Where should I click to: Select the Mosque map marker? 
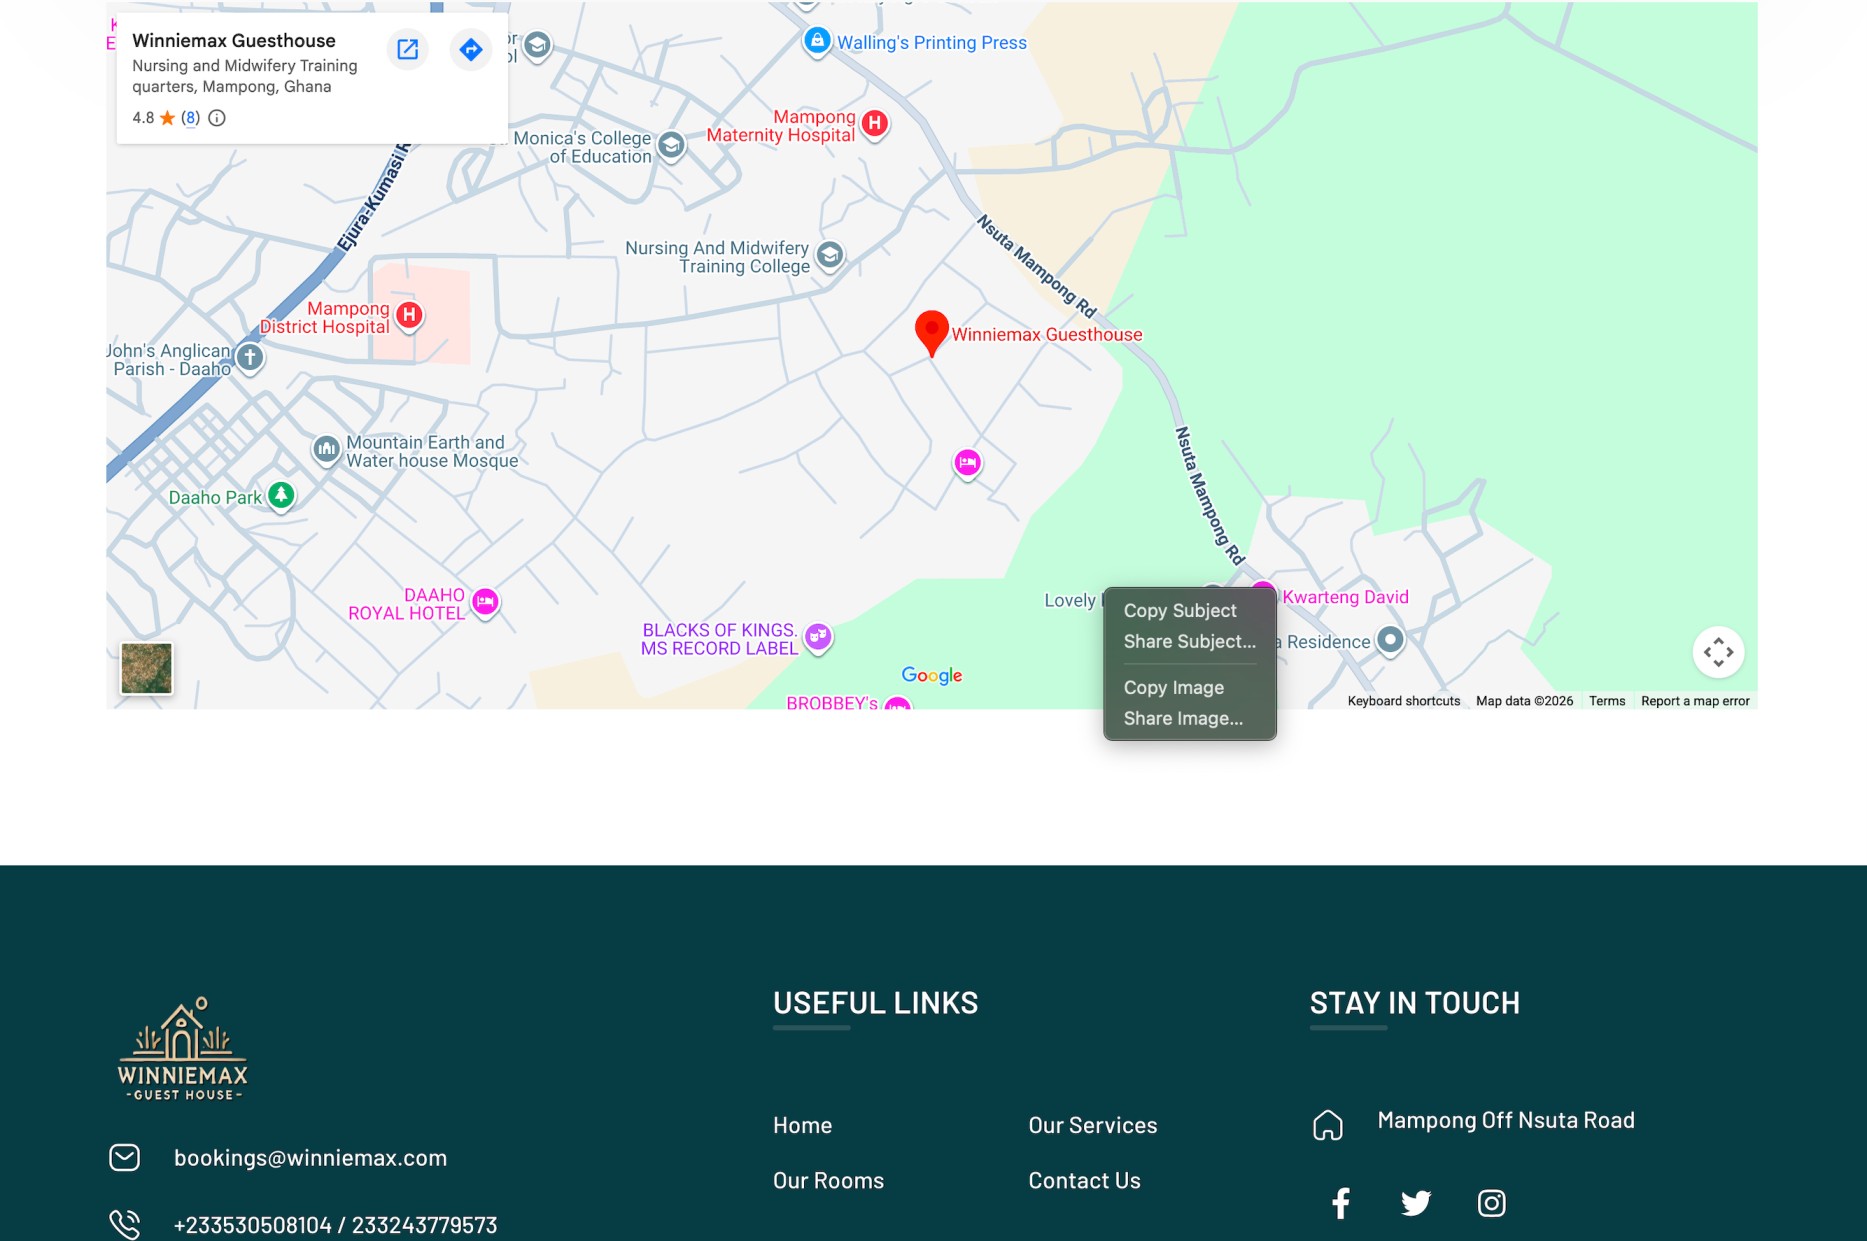coord(327,450)
